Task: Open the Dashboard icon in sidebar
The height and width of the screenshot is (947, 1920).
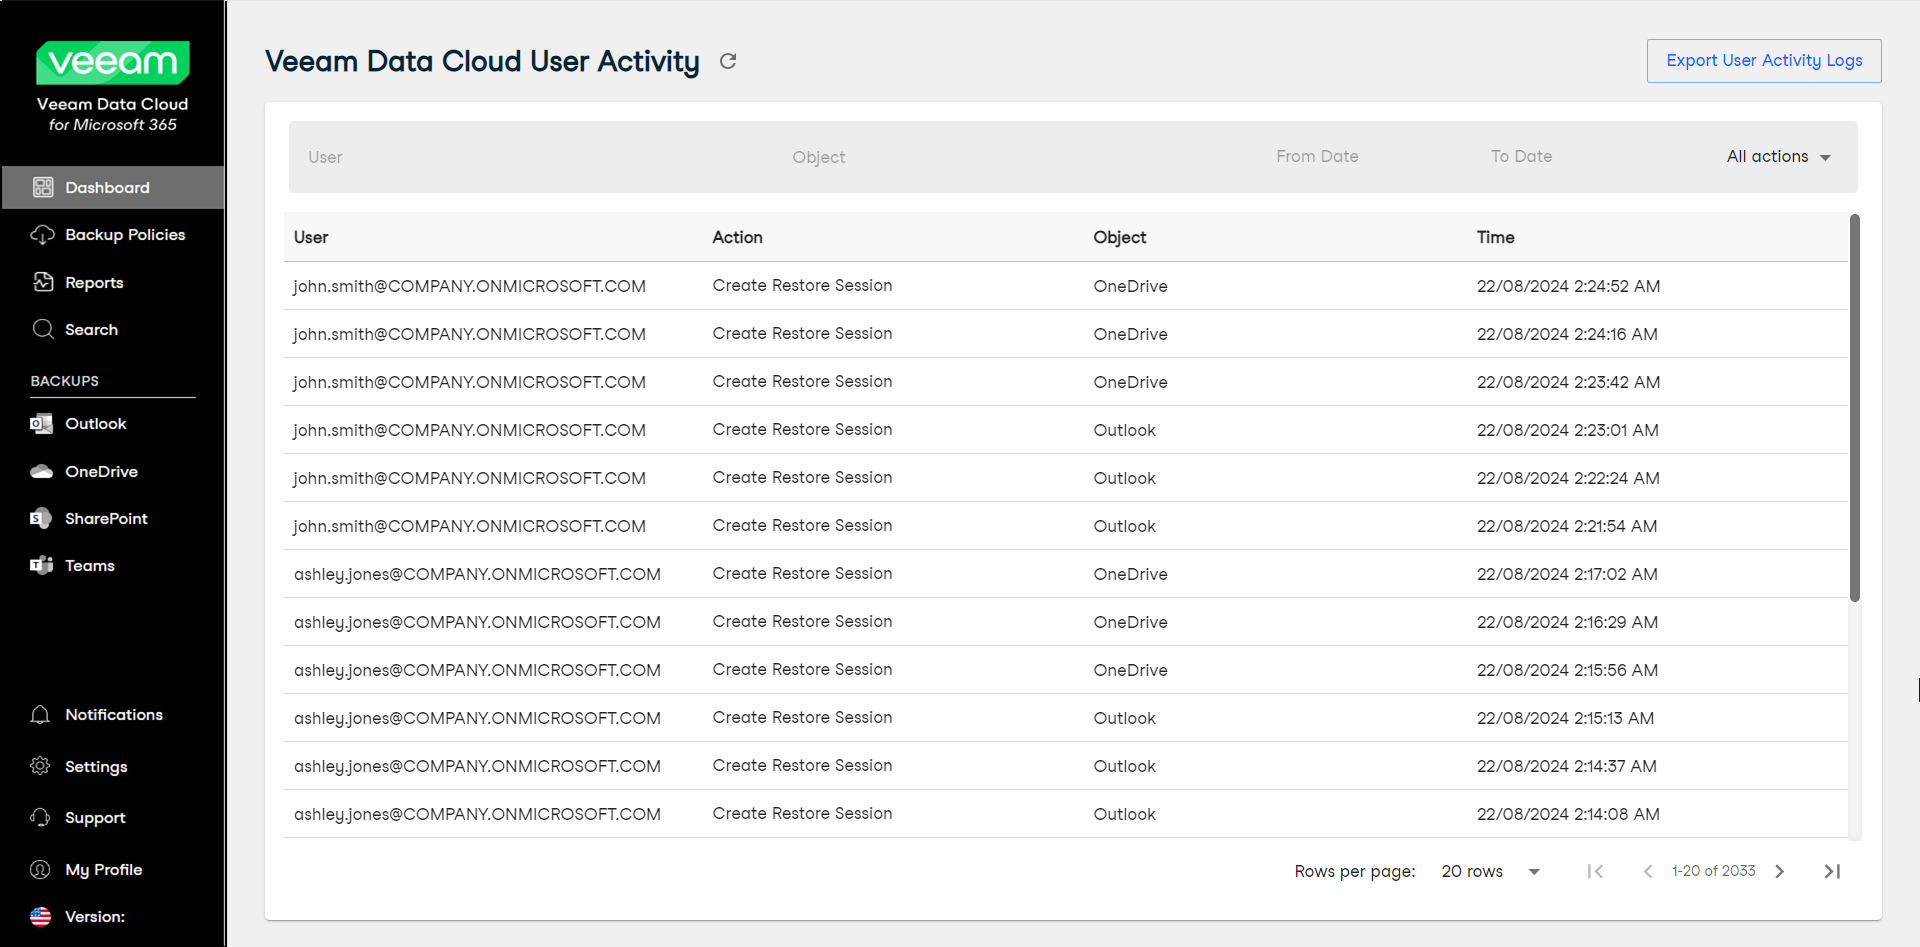Action: coord(43,187)
